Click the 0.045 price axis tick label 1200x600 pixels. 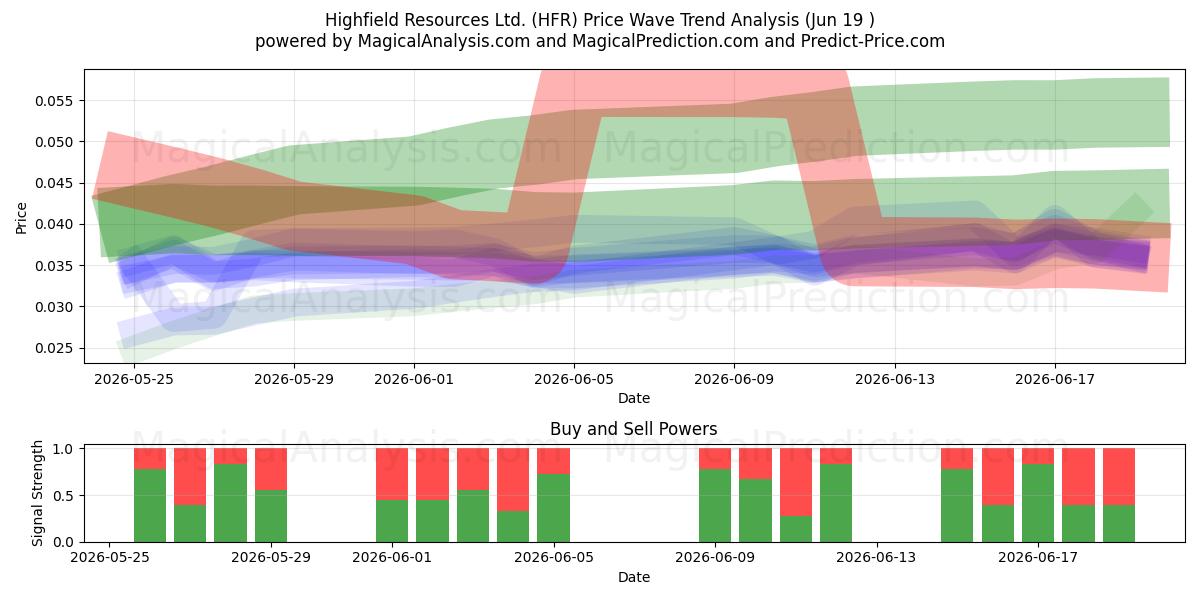55,183
